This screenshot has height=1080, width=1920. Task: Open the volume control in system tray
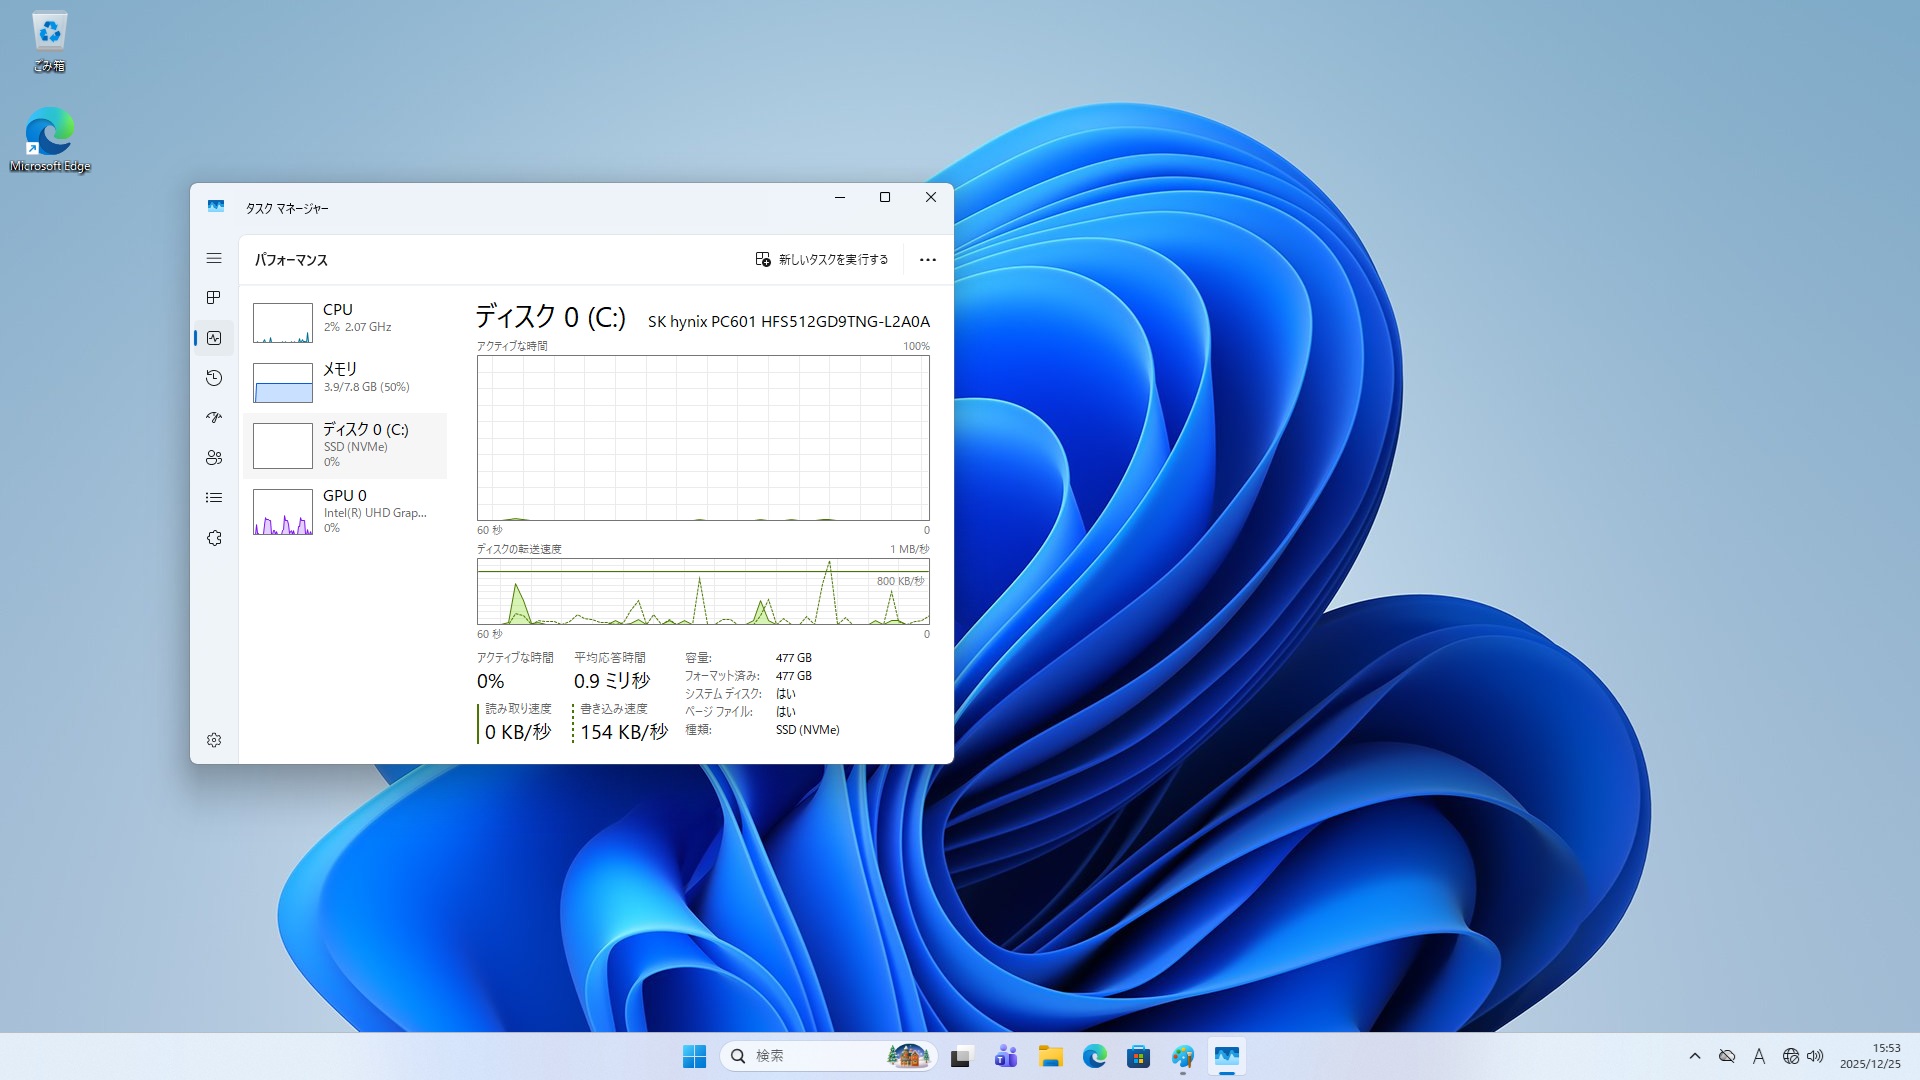tap(1815, 1056)
